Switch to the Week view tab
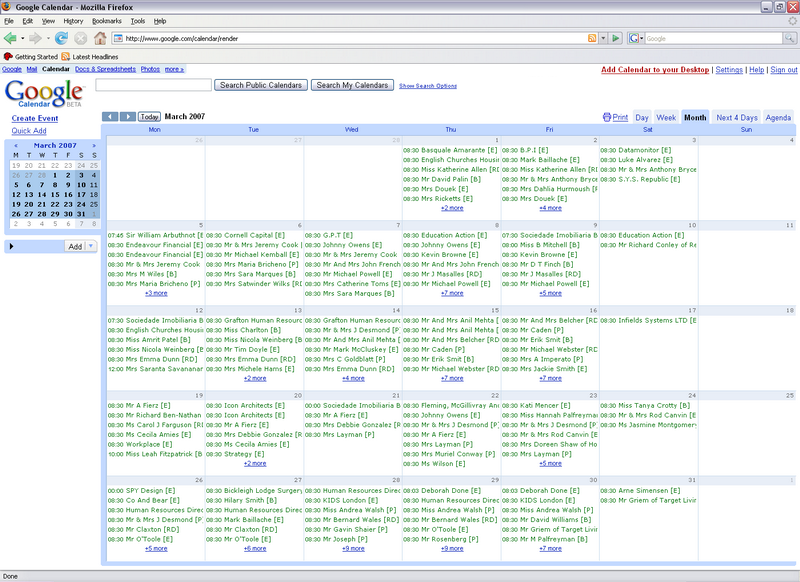The image size is (800, 582). pyautogui.click(x=666, y=117)
